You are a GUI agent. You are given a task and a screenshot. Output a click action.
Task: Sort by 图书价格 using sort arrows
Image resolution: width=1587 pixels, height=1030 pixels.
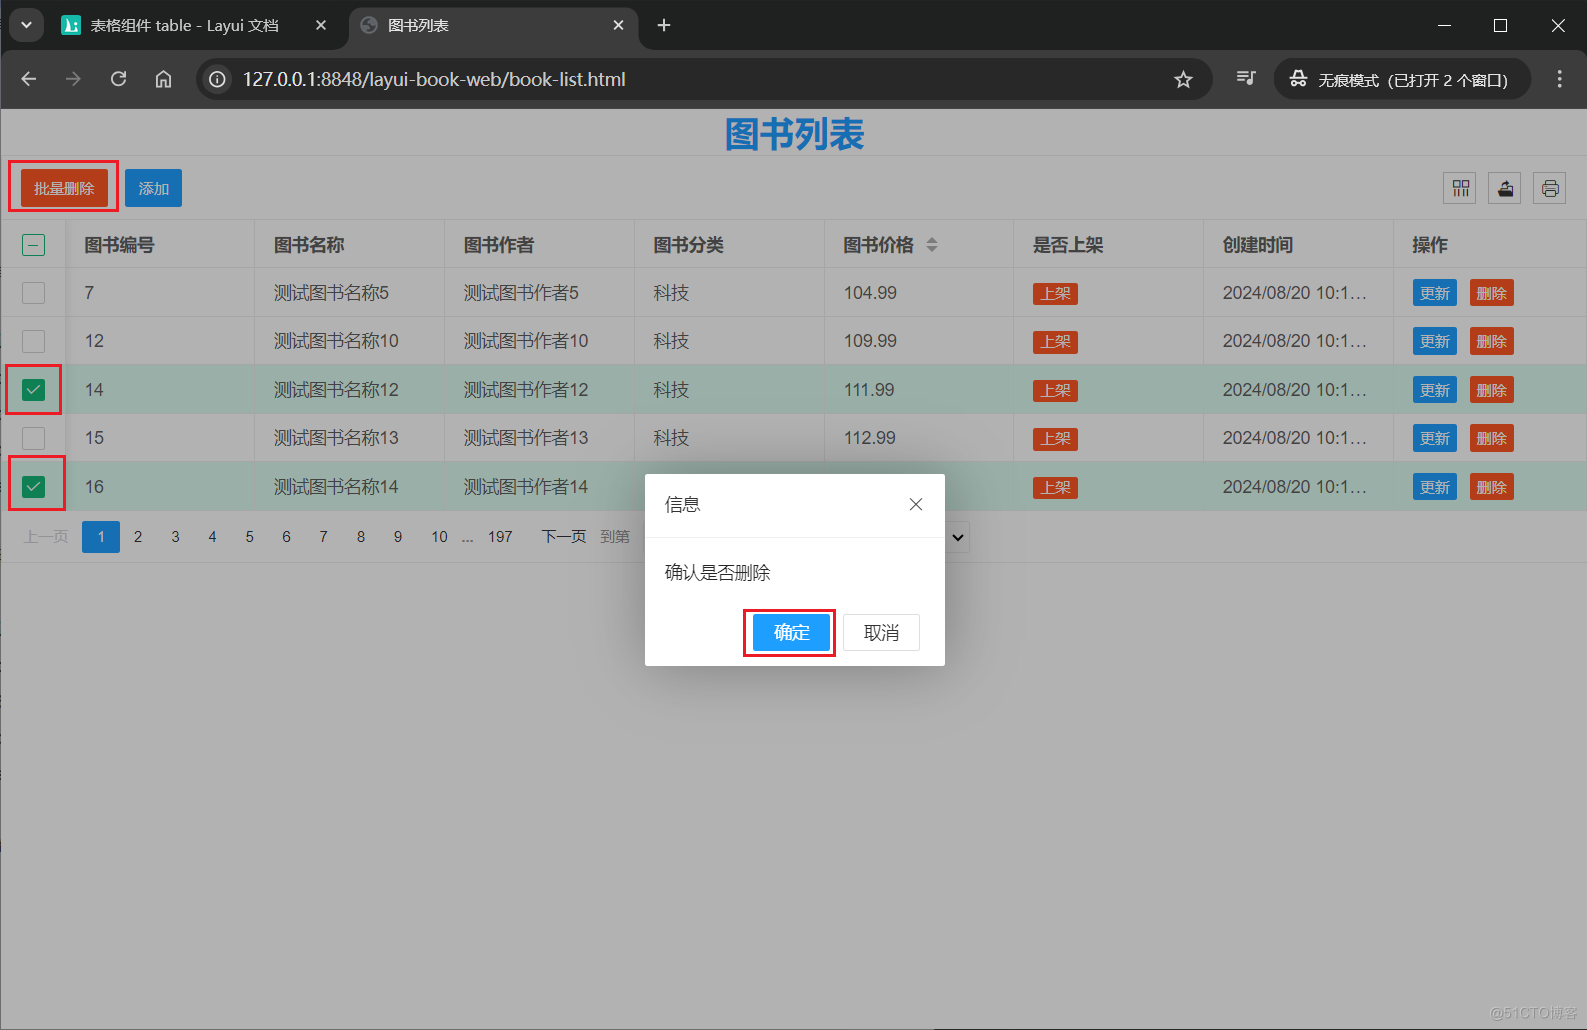click(932, 245)
